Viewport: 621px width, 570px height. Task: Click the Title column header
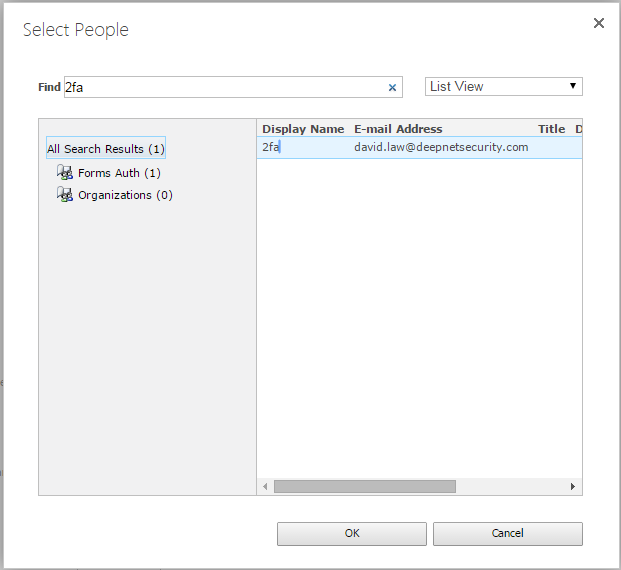[551, 129]
